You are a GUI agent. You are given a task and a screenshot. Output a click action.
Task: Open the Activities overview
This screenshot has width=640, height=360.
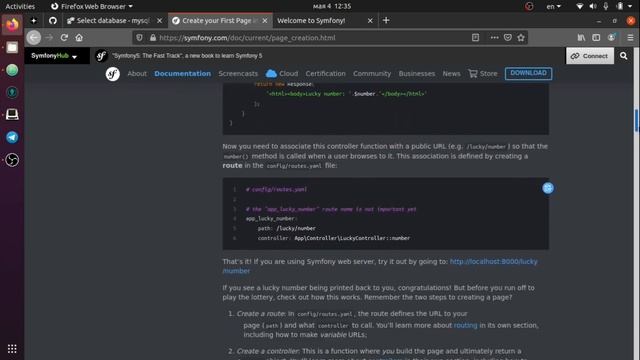coord(20,6)
